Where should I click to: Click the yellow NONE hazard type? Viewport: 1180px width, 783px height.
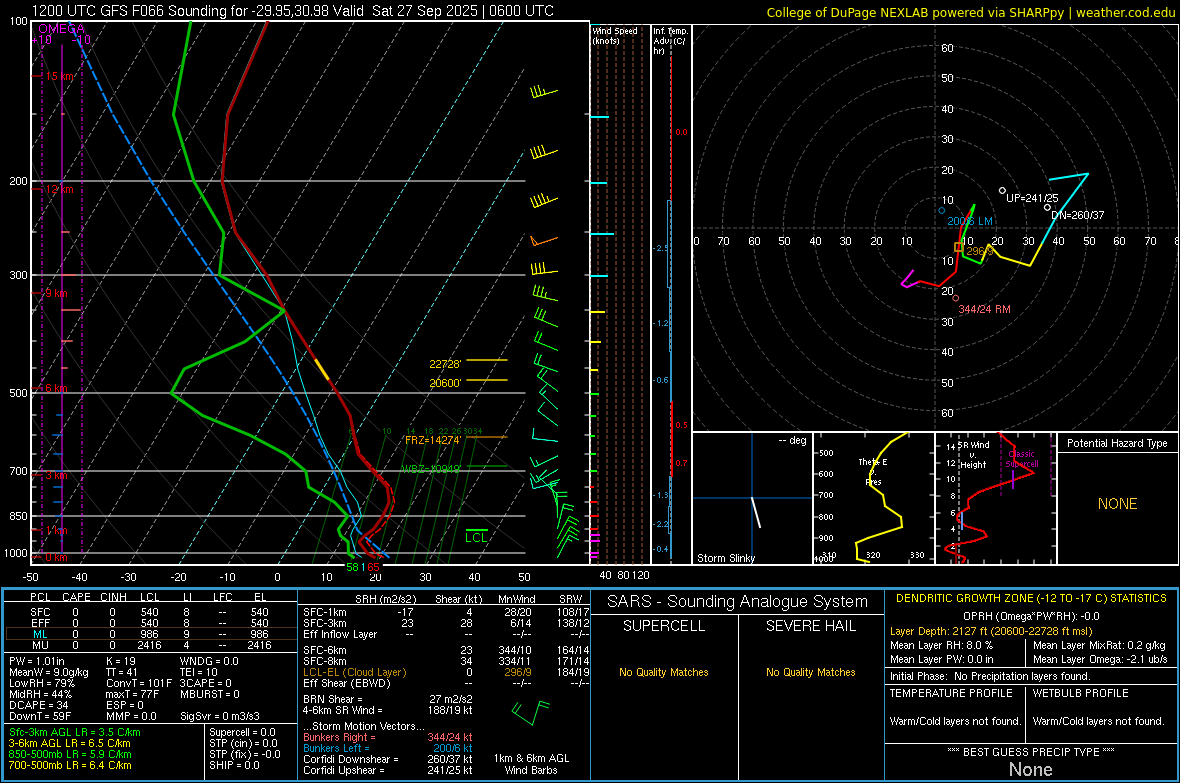click(1117, 504)
